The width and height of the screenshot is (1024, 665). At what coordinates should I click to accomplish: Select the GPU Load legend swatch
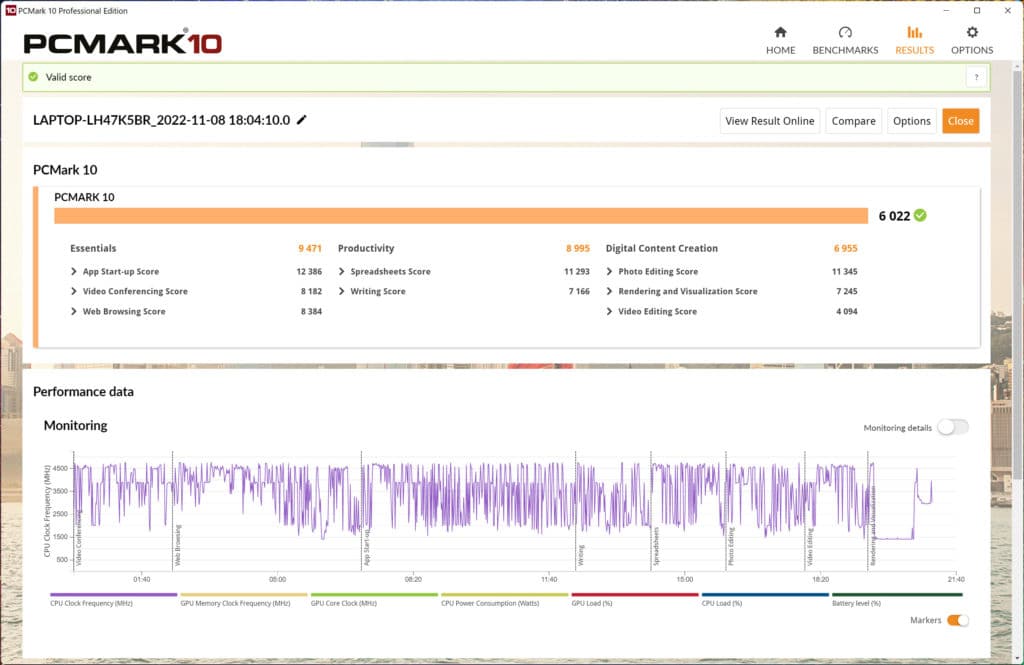635,595
